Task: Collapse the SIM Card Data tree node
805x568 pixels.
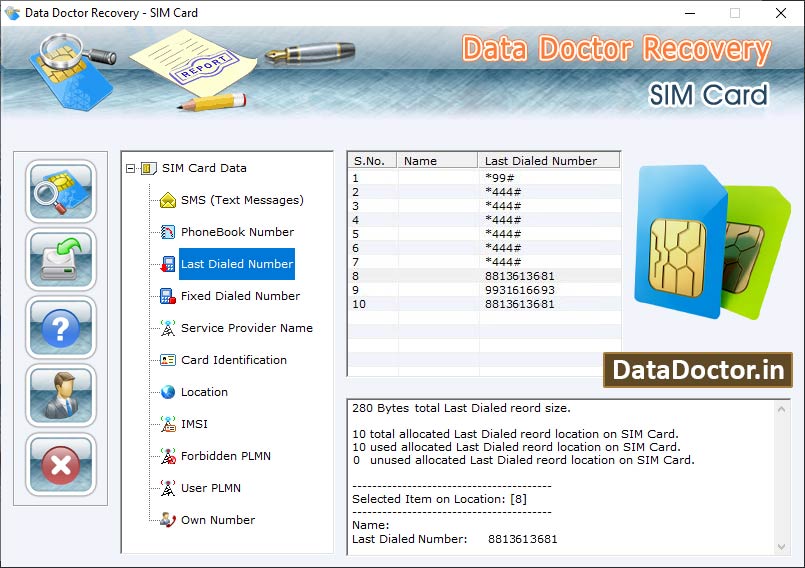Action: [130, 168]
